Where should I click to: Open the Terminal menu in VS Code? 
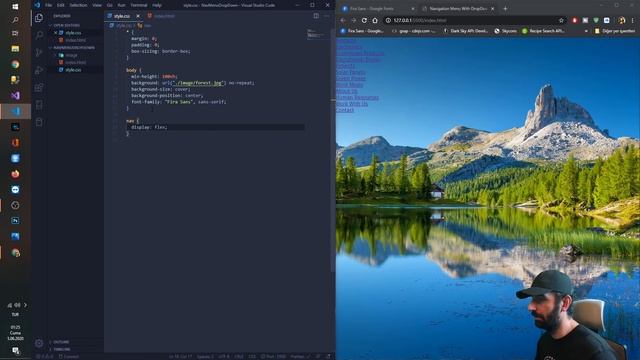click(139, 5)
